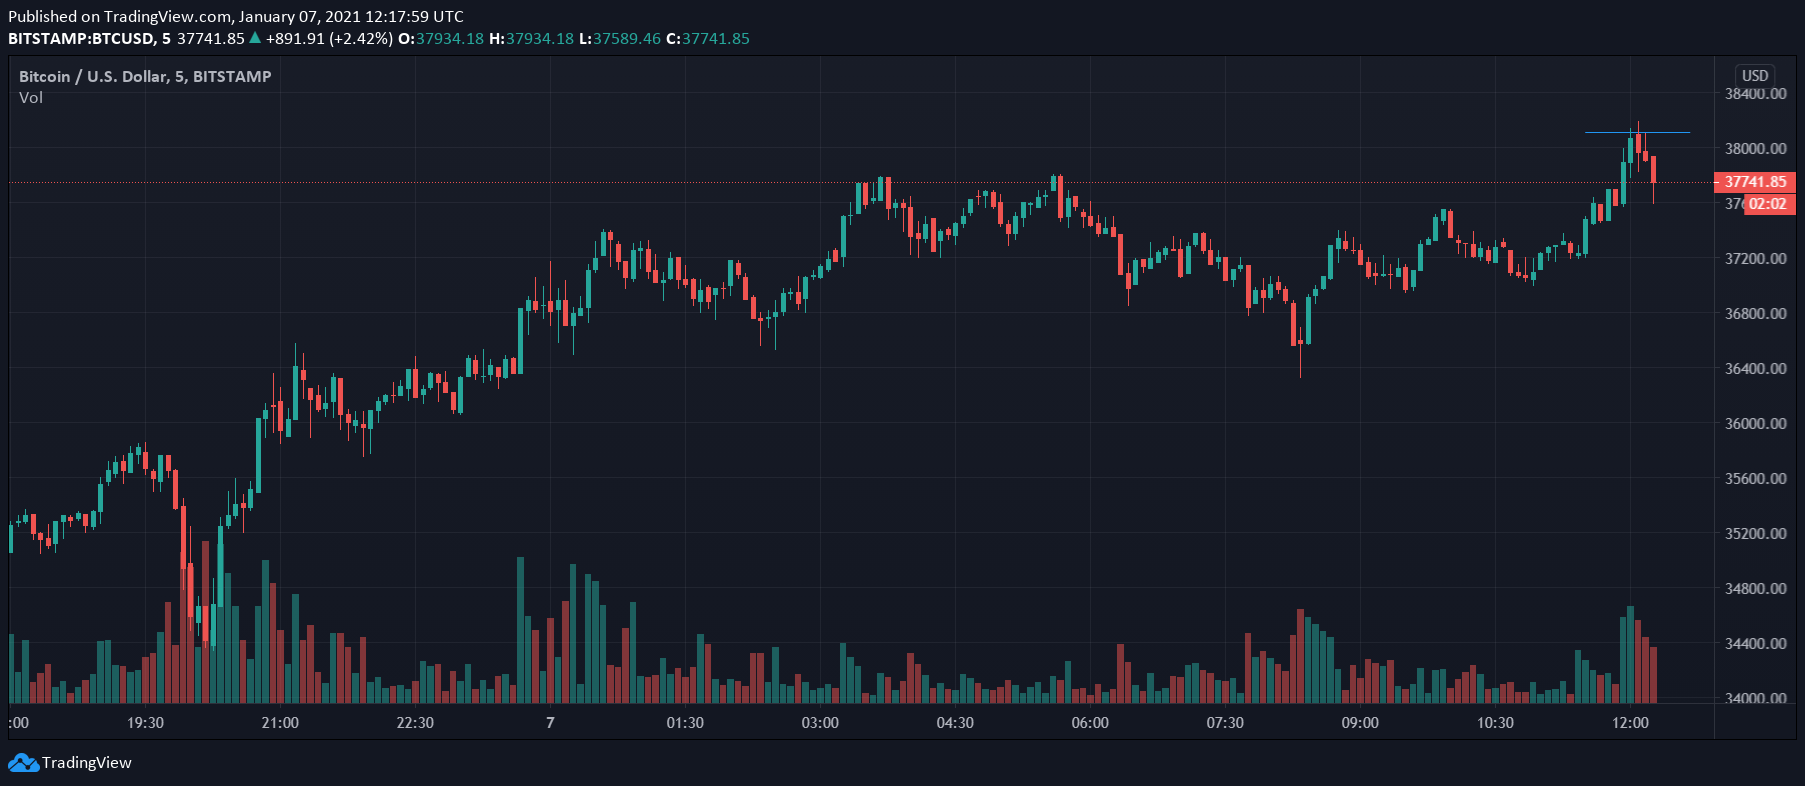Click the 01:30 time axis label
Screen dimensions: 1805x786
[x=685, y=723]
